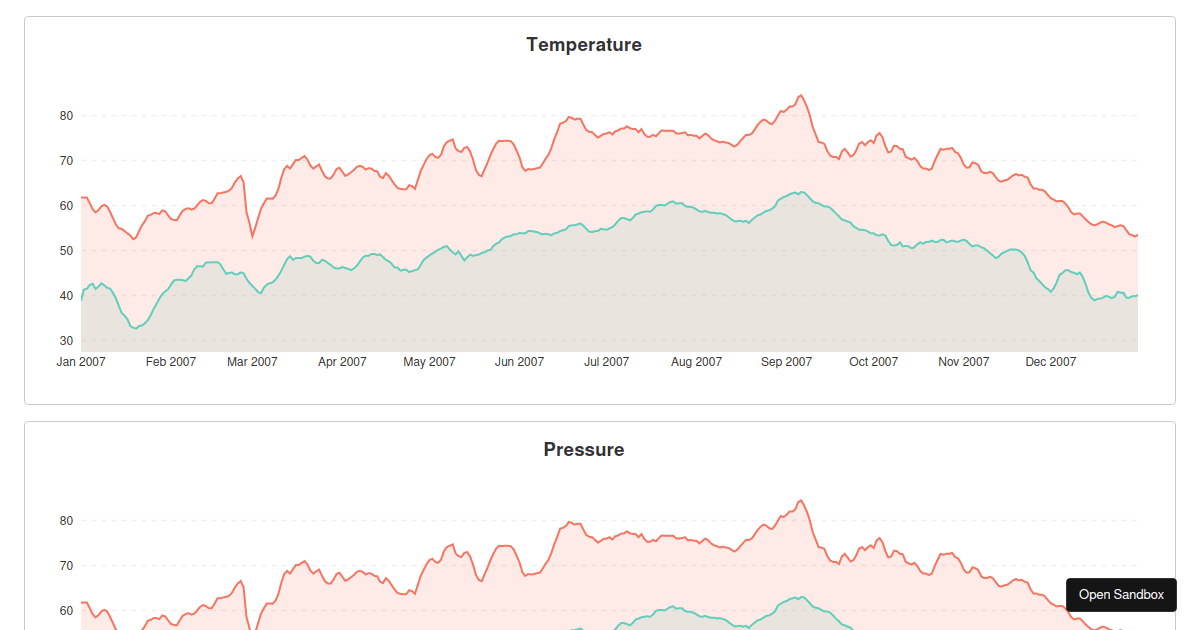Select the Jul 2007 x-axis label
This screenshot has width=1200, height=630.
[607, 362]
